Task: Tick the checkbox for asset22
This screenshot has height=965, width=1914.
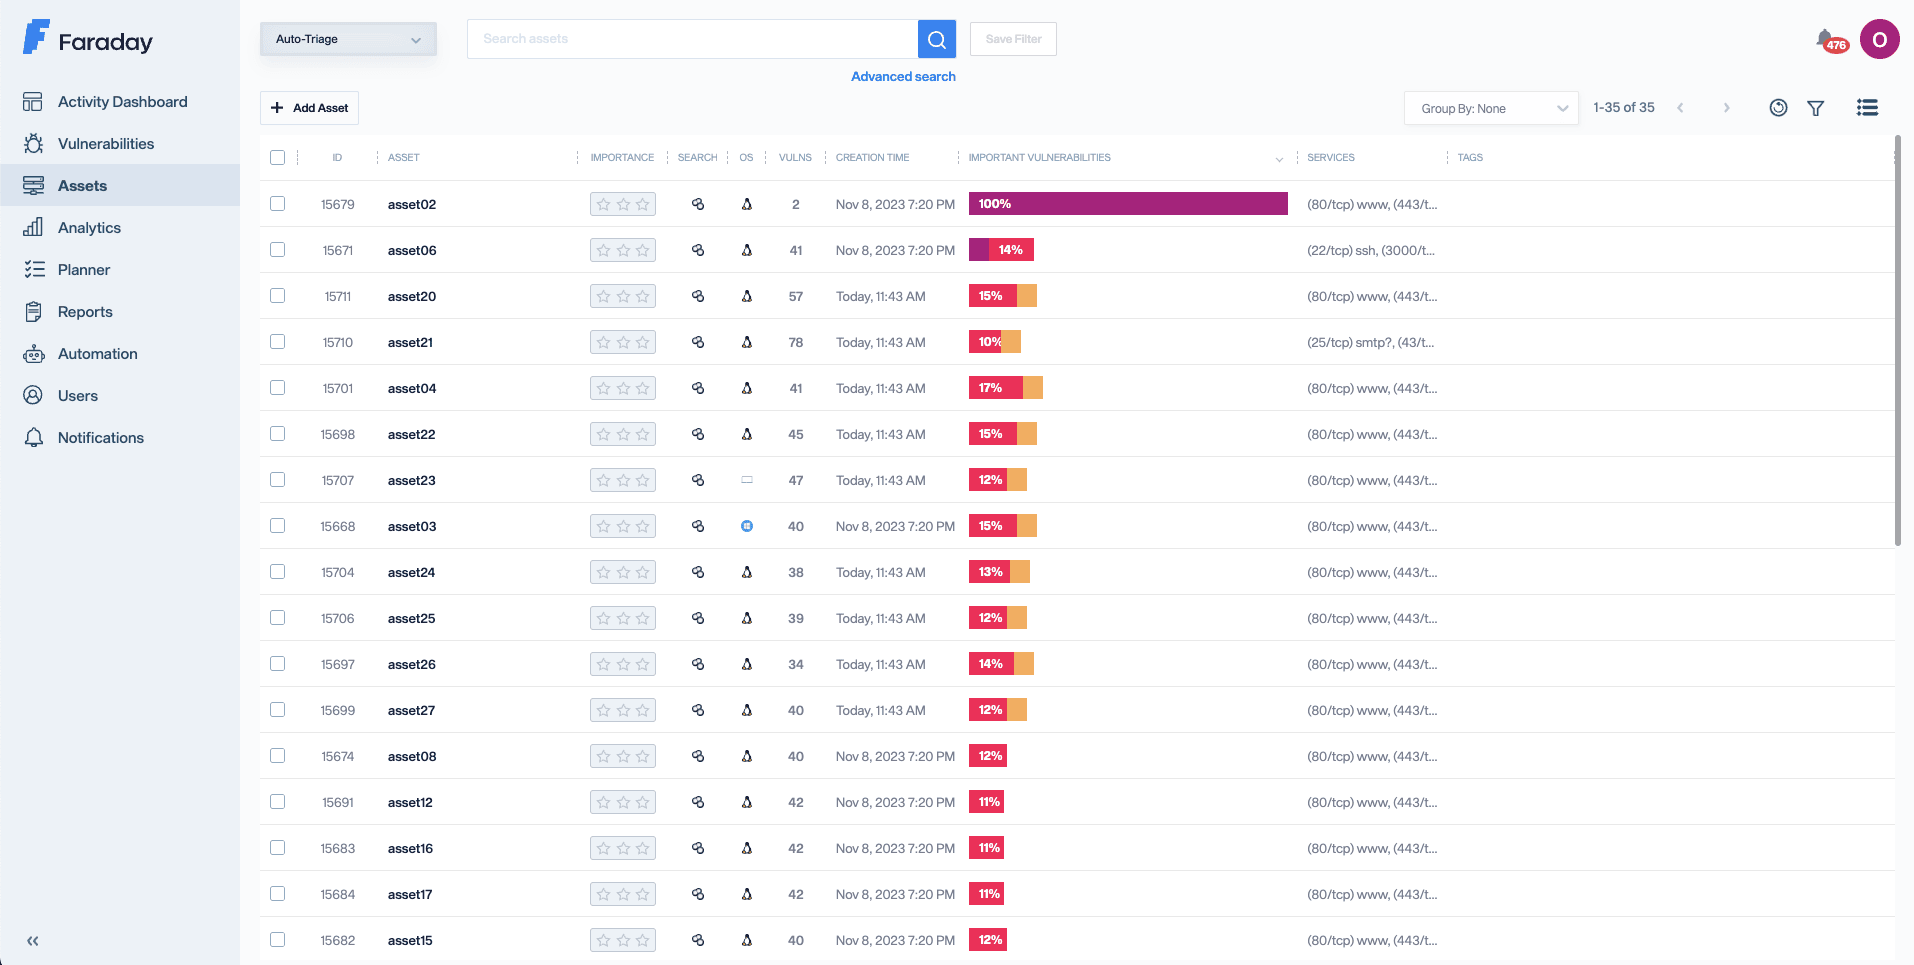Action: coord(278,434)
